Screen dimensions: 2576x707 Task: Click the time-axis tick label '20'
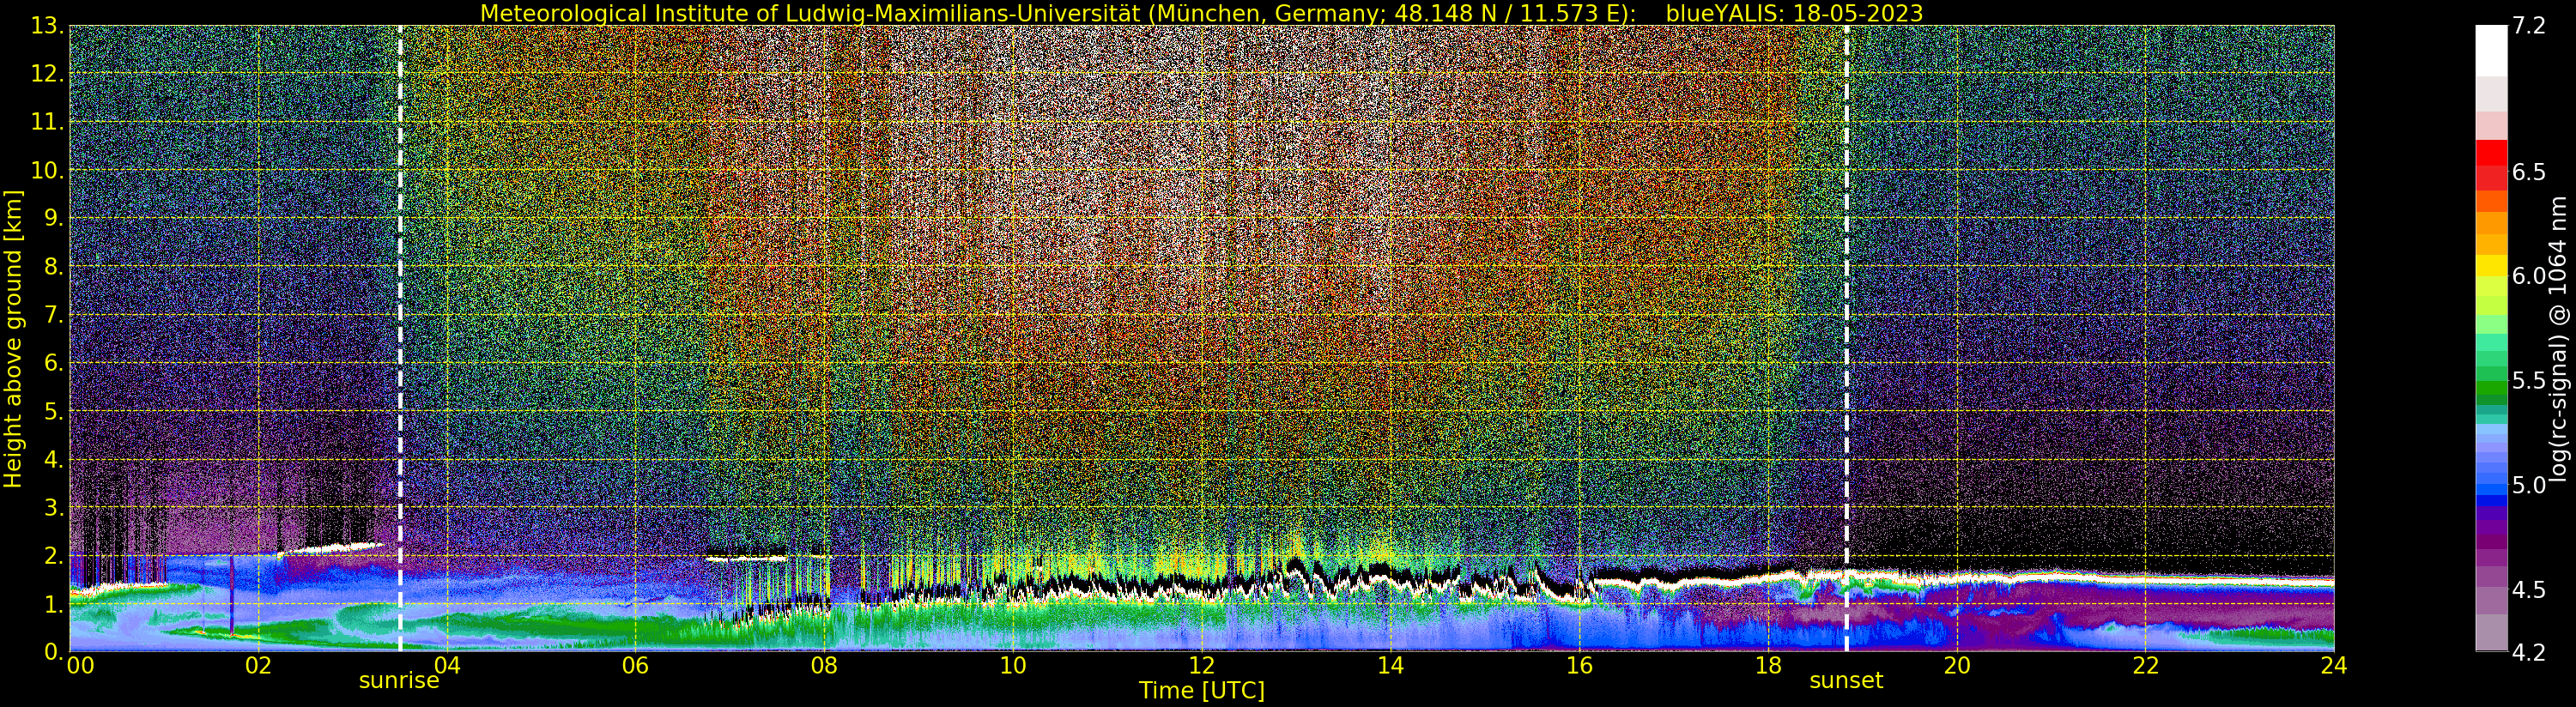click(1957, 666)
